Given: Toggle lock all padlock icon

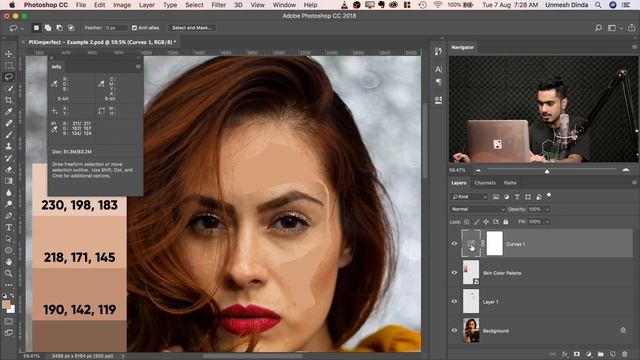Looking at the screenshot, I should [506, 222].
